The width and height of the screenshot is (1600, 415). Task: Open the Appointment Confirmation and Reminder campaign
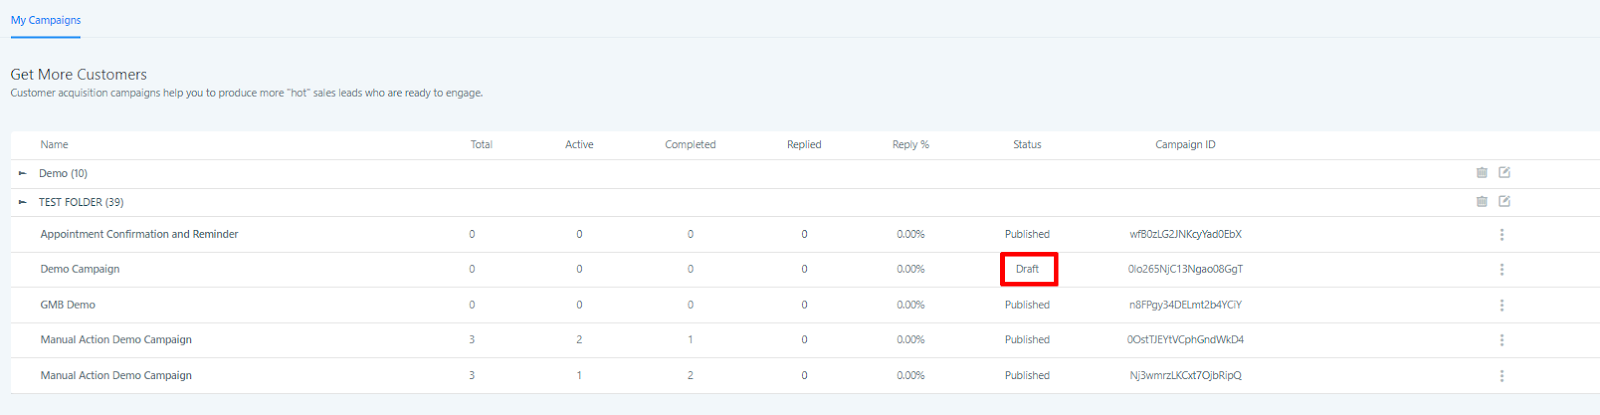tap(139, 234)
